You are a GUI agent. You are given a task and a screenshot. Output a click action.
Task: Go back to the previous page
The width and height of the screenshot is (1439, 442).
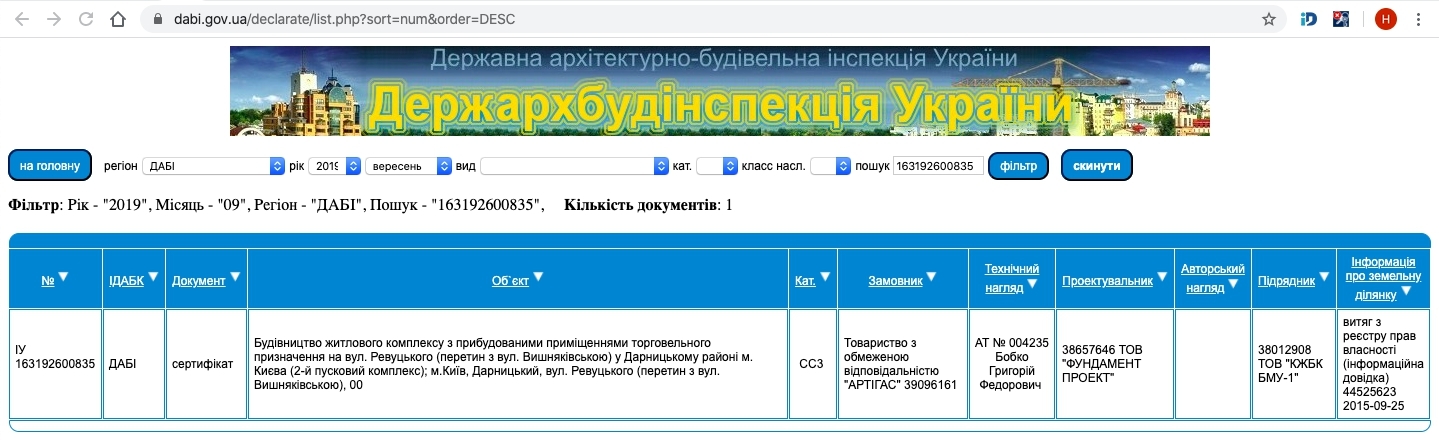pyautogui.click(x=22, y=19)
